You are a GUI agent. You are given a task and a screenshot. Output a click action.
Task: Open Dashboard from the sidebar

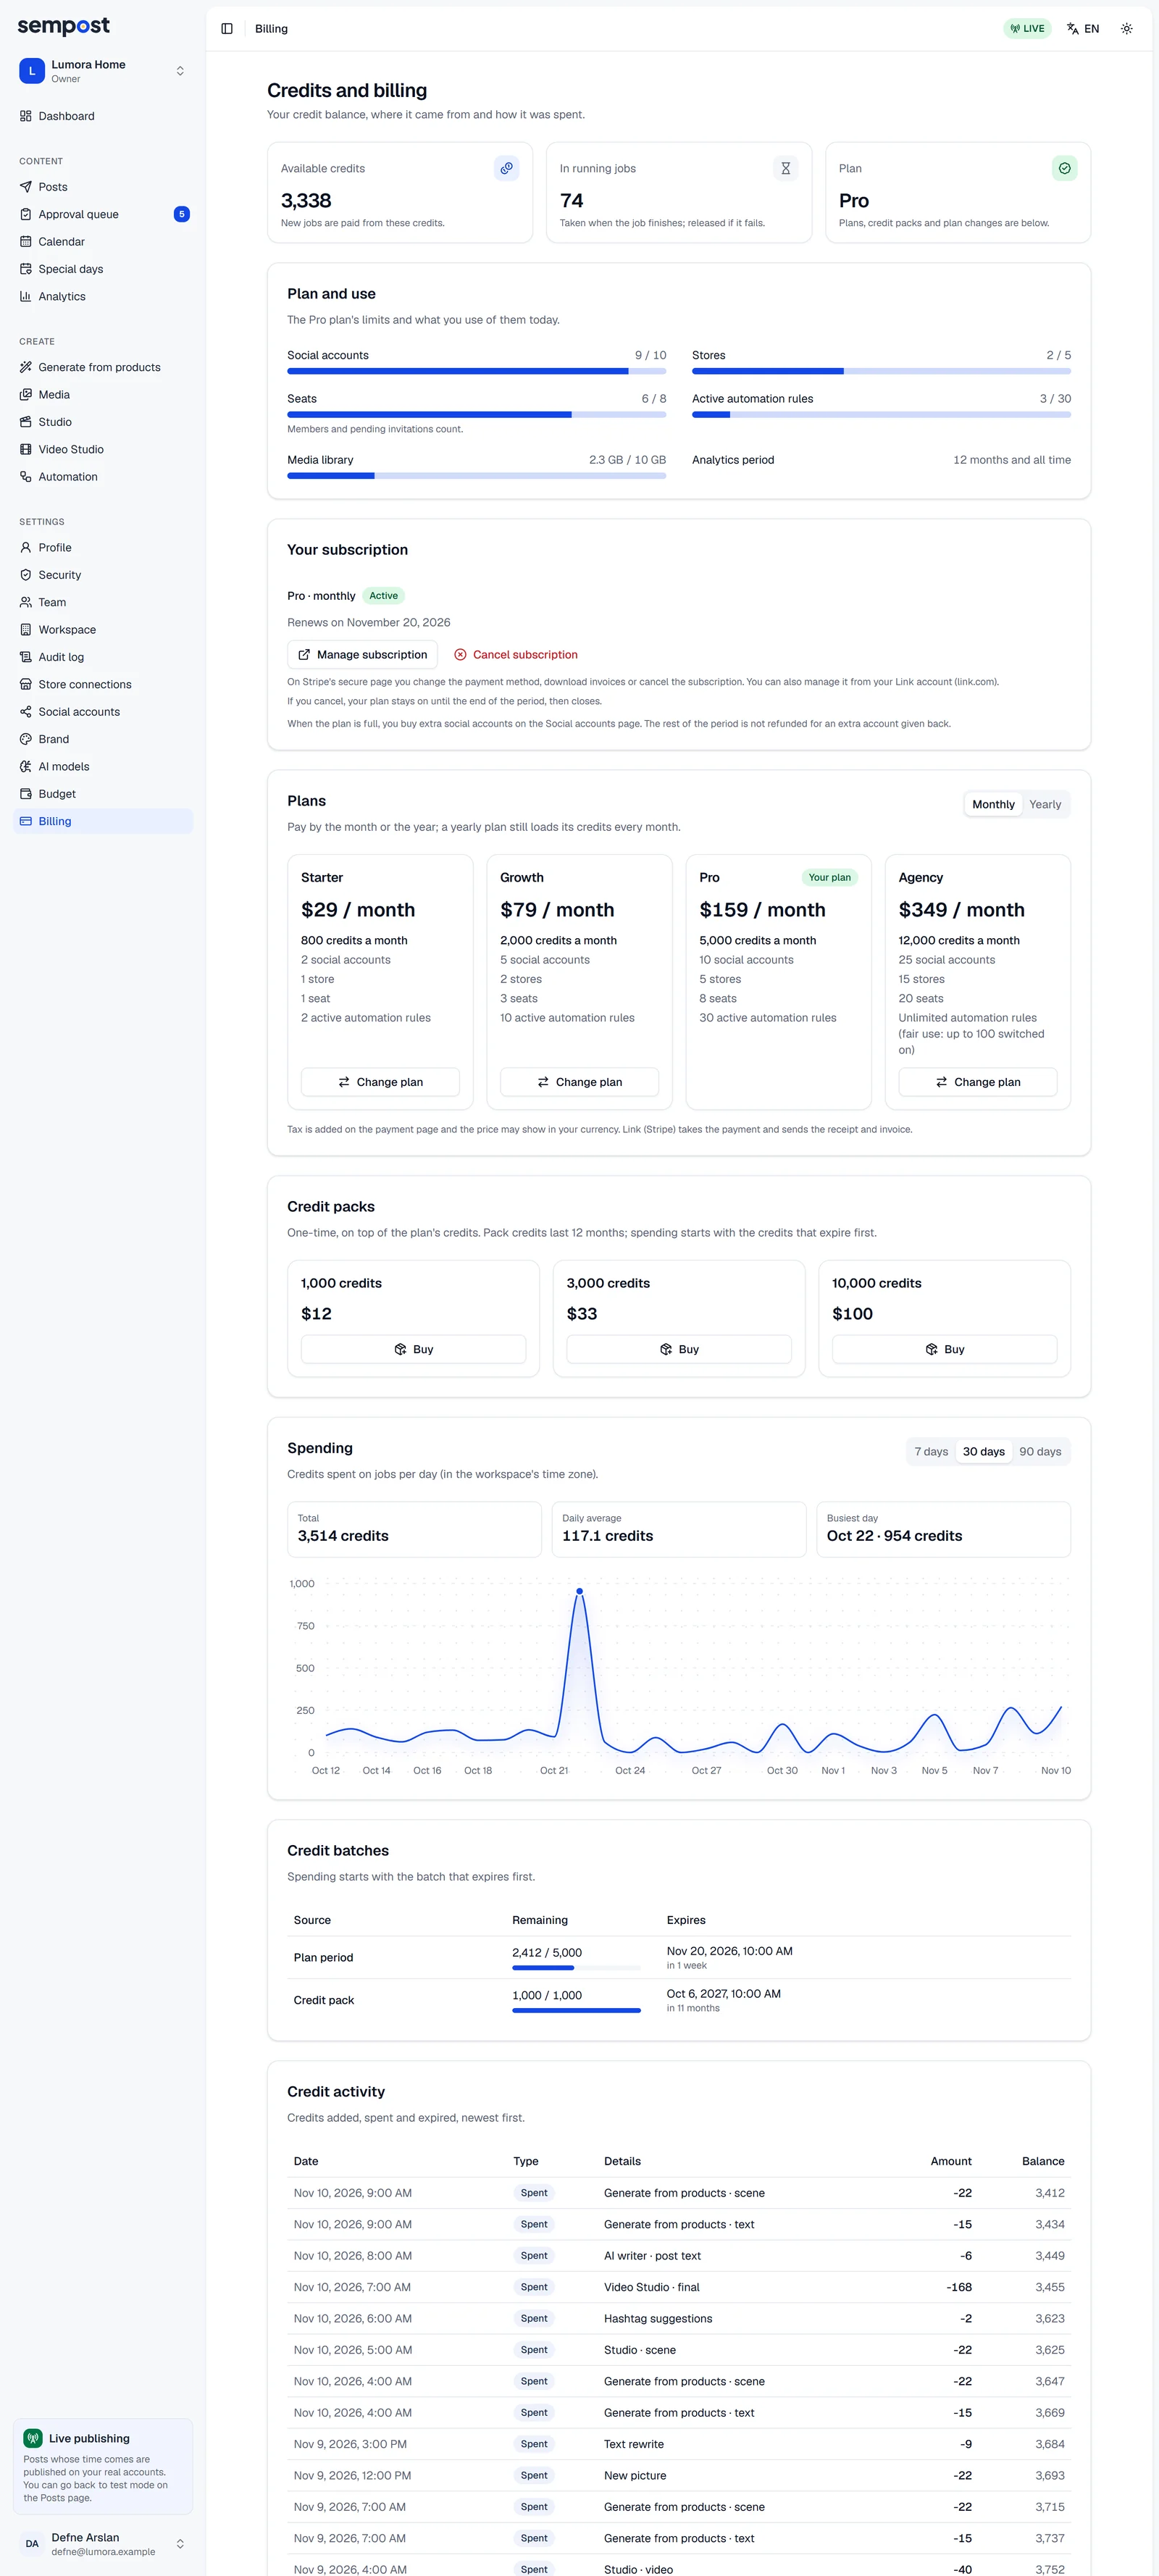(x=103, y=116)
